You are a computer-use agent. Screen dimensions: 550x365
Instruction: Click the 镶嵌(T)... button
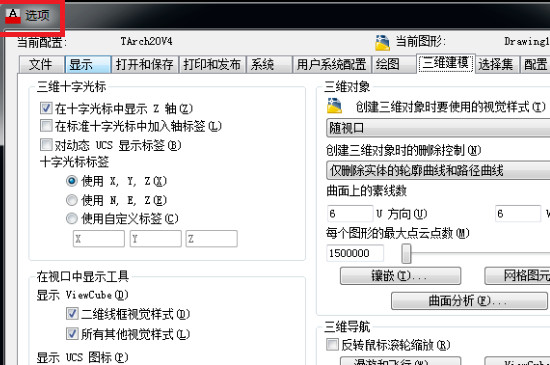pos(400,276)
